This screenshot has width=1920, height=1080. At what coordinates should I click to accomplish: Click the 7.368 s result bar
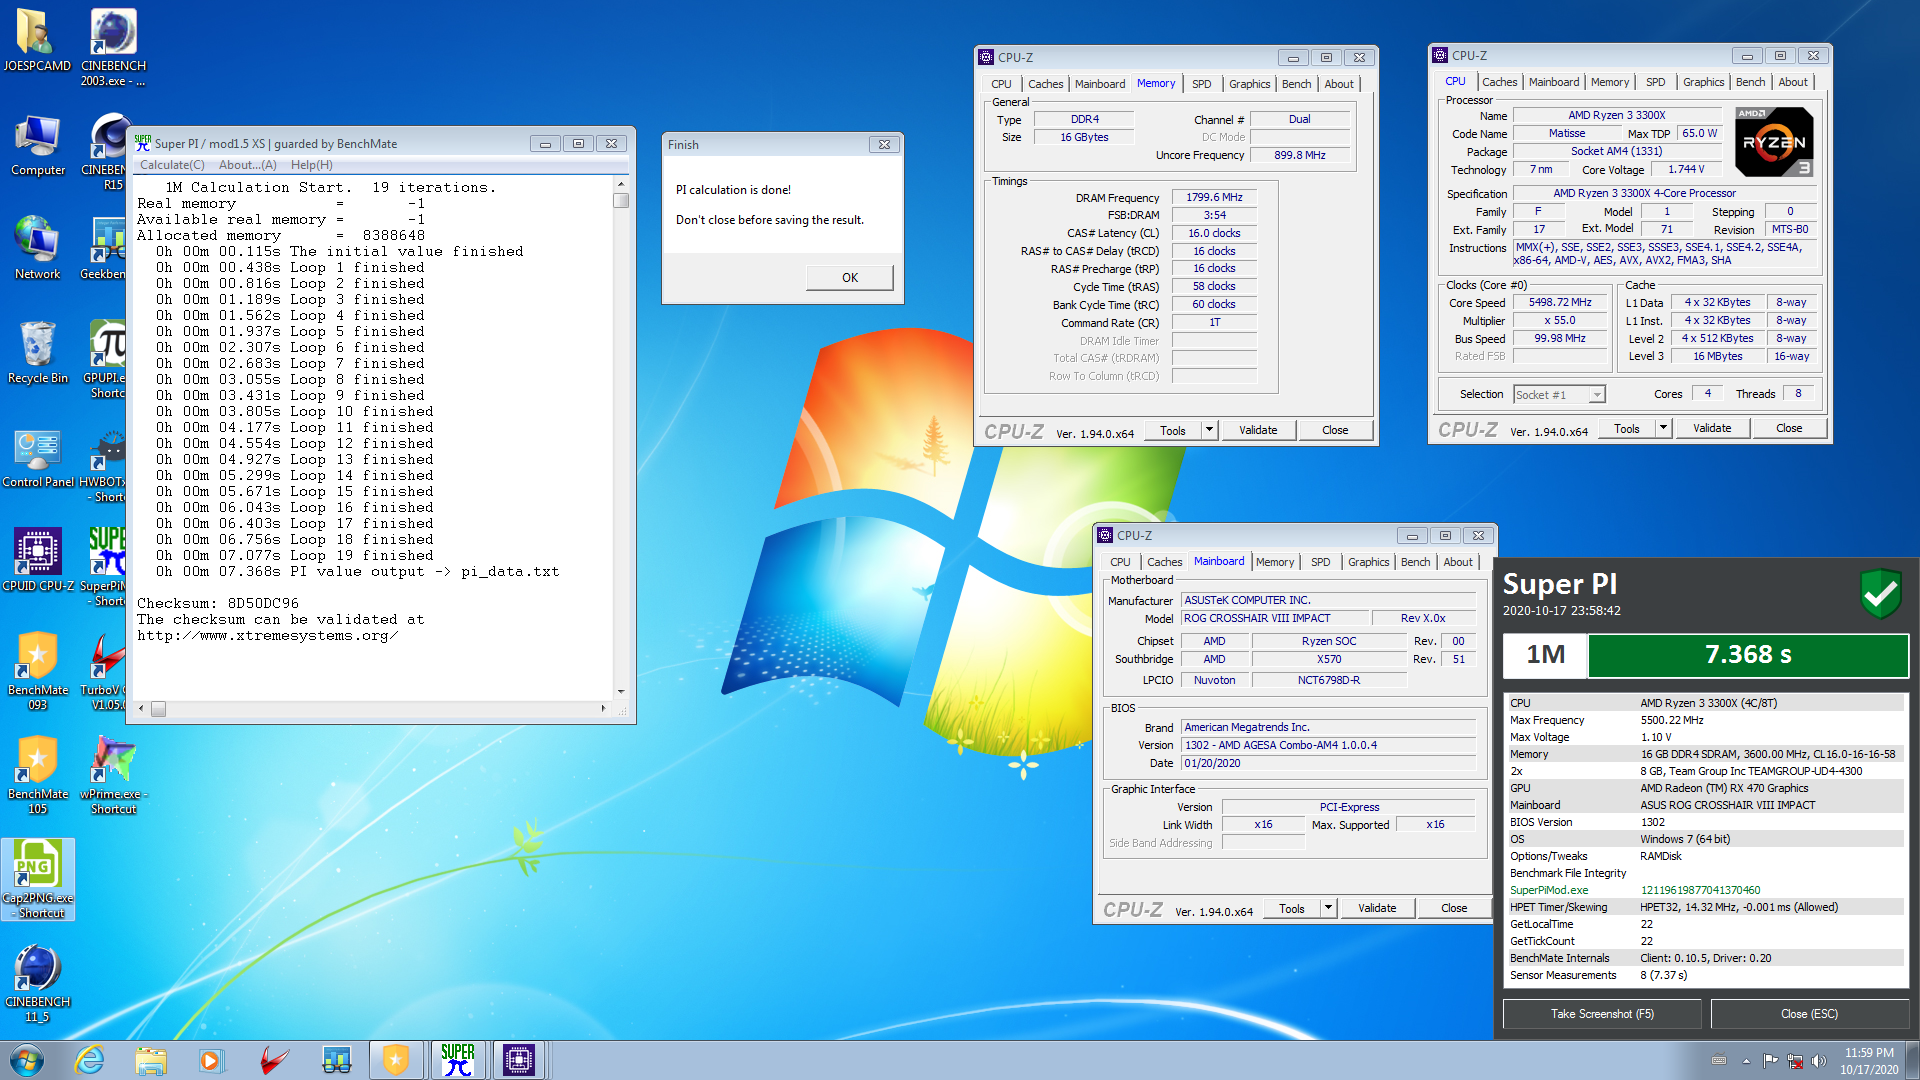point(1747,655)
